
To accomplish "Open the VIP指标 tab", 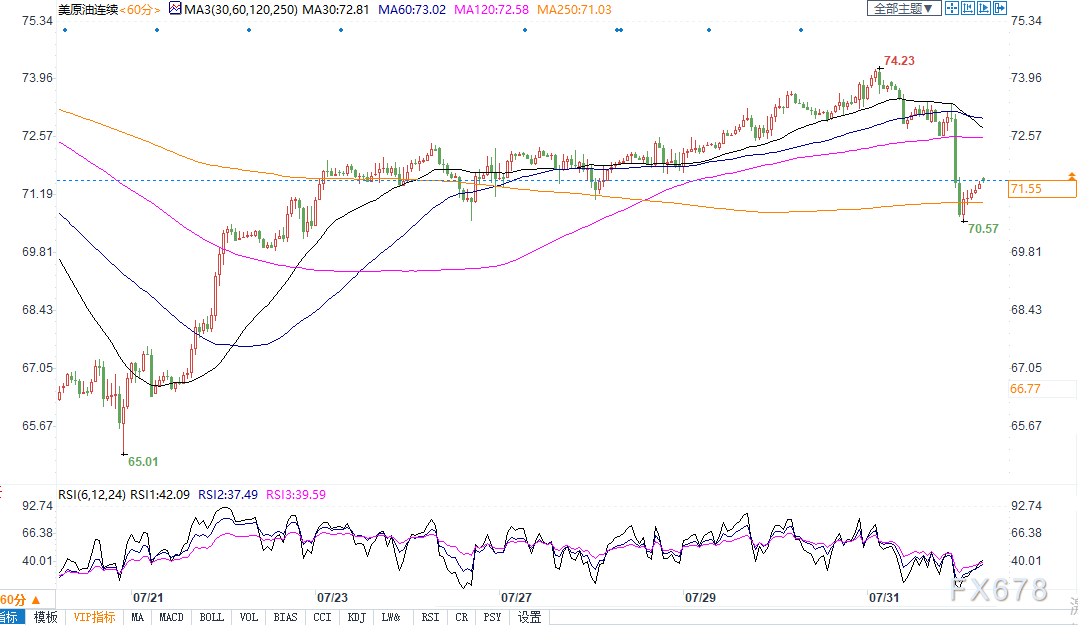I will [x=94, y=617].
